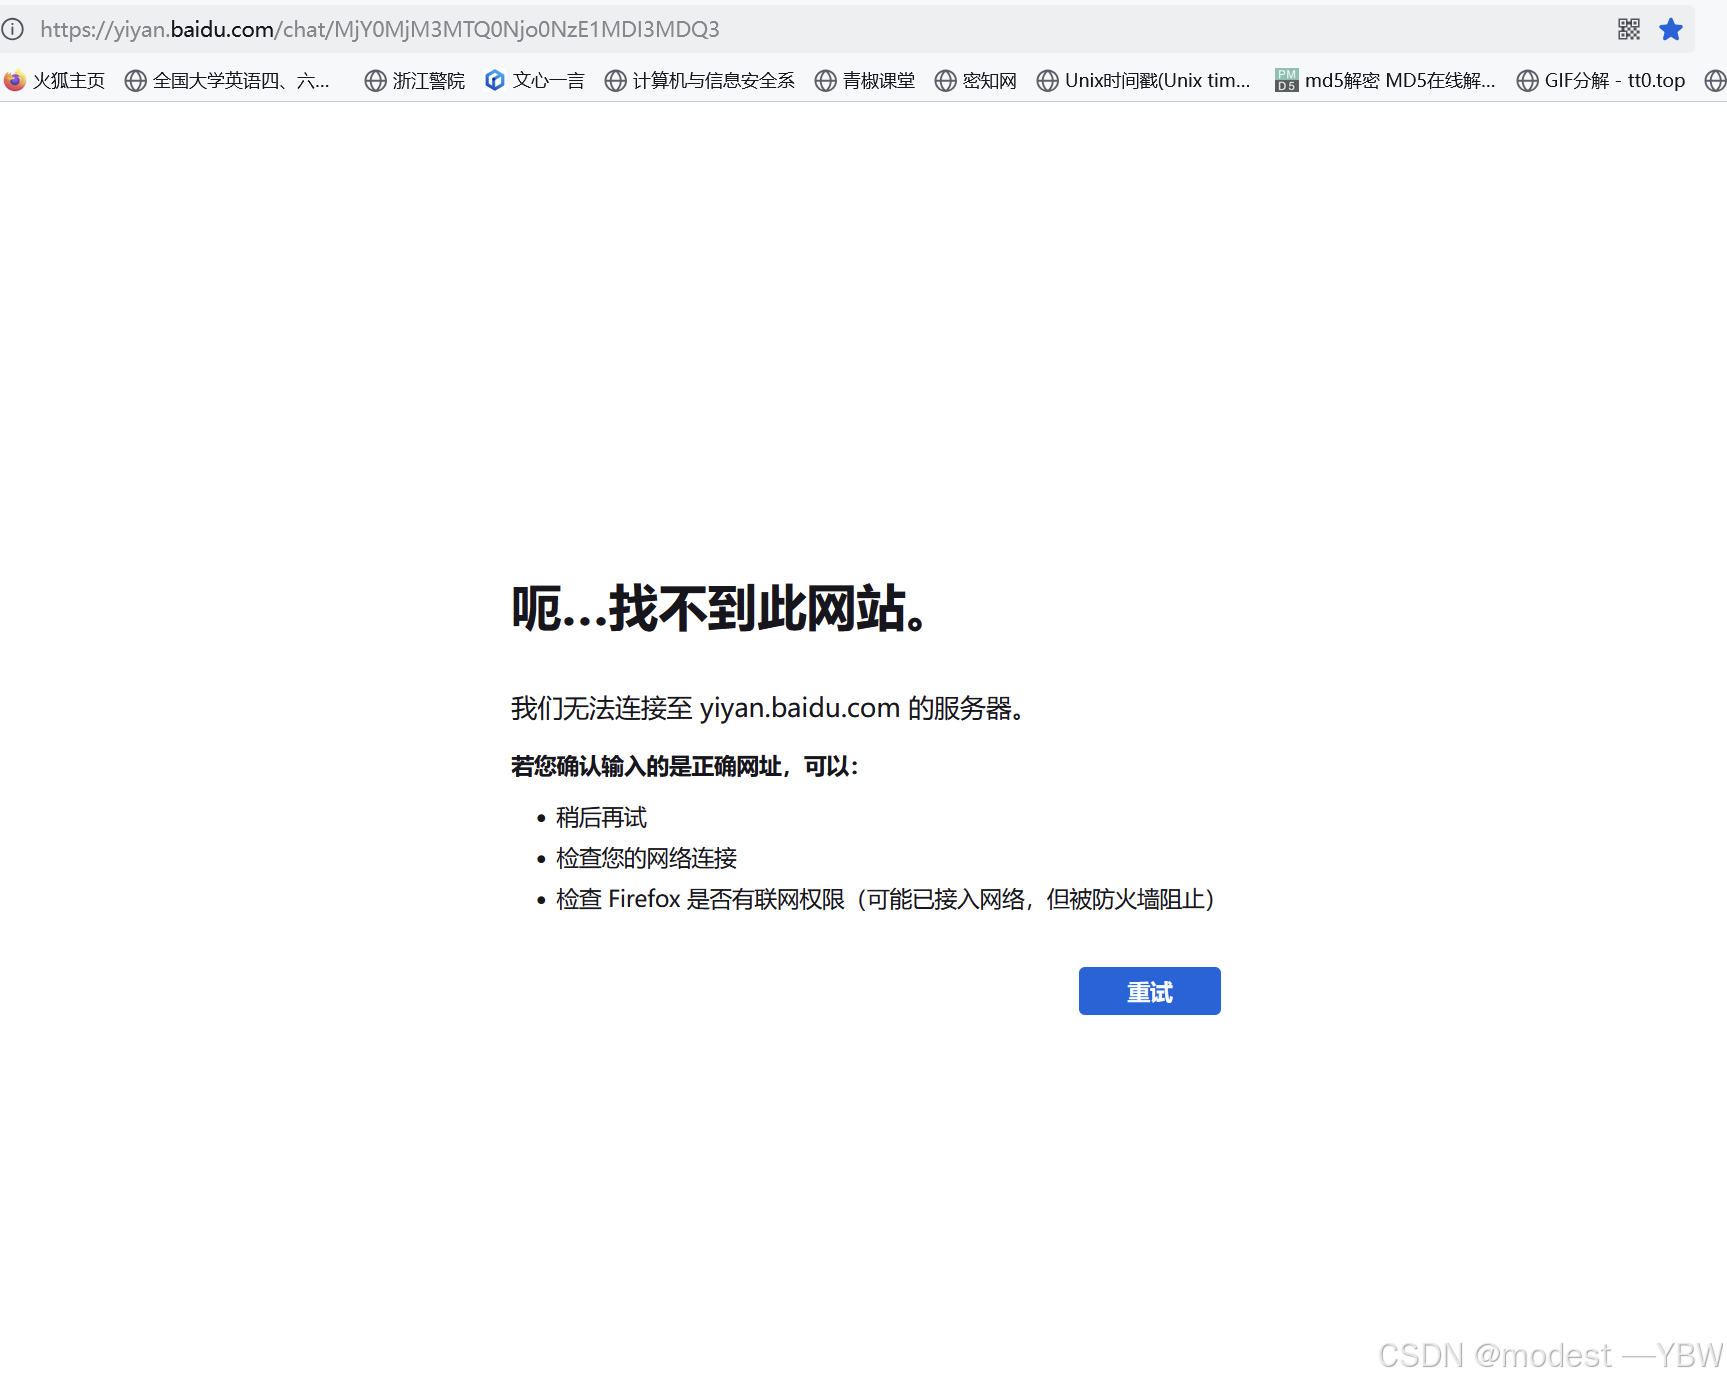Click the Firefox logo icon beside 火狐主页
1727x1385 pixels.
(x=15, y=80)
